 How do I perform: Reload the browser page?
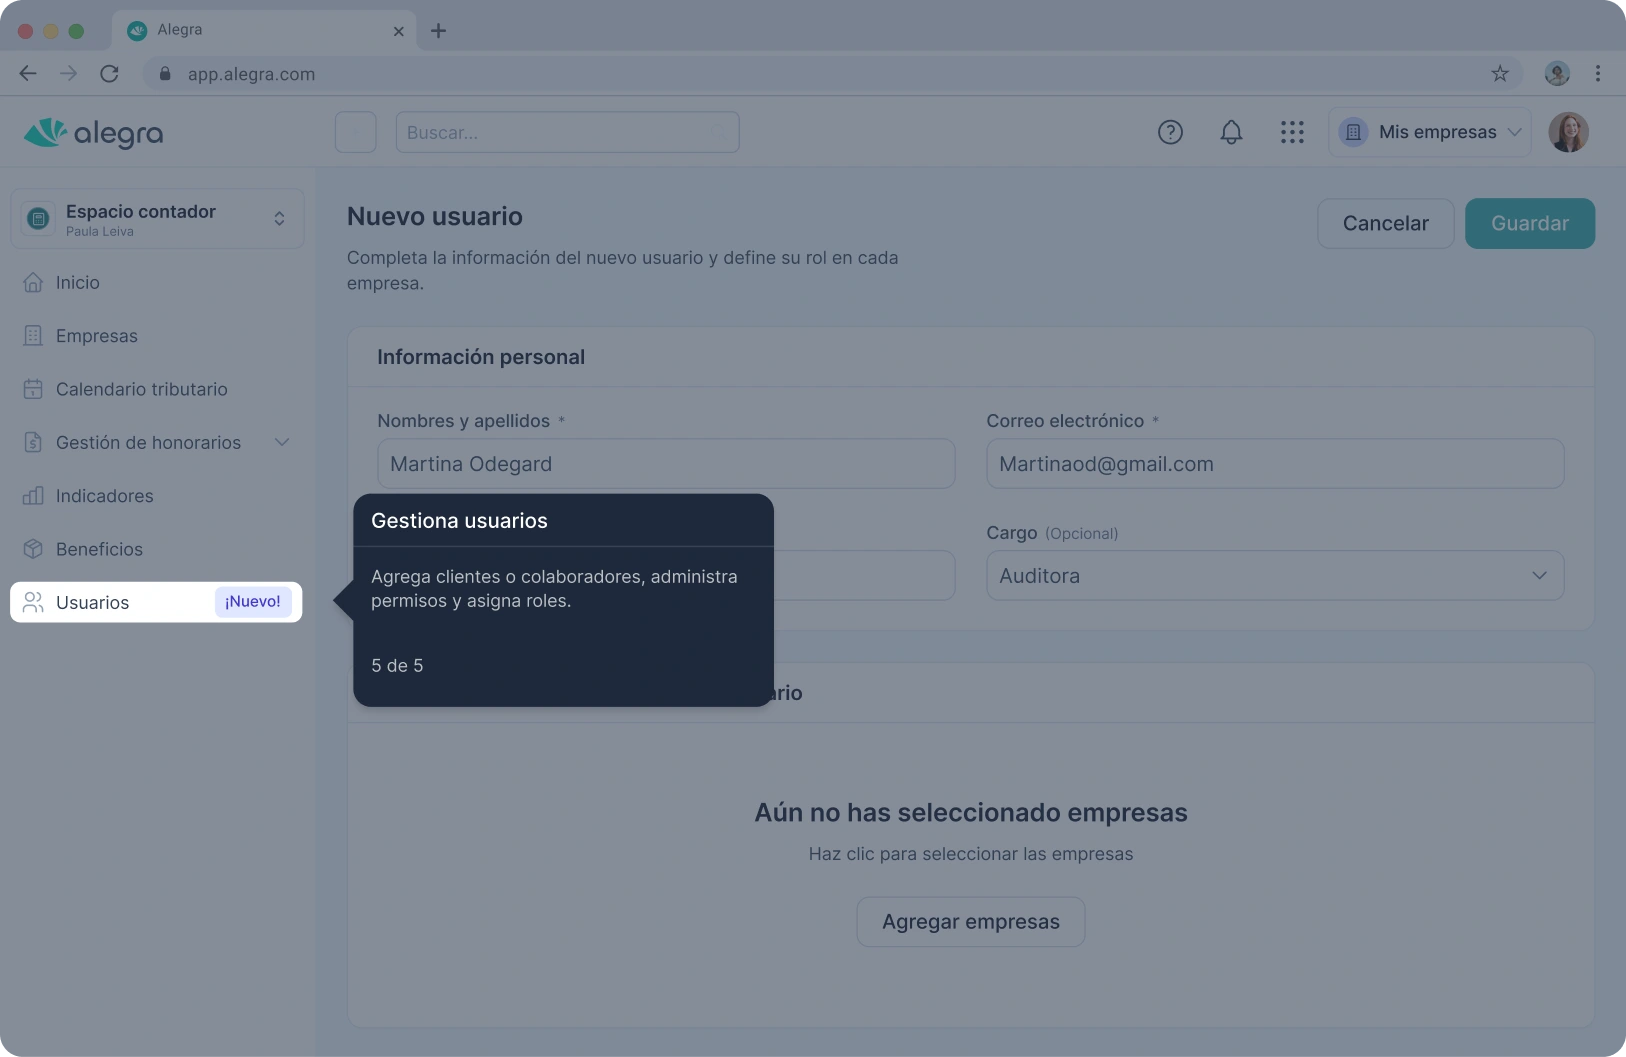pos(110,73)
